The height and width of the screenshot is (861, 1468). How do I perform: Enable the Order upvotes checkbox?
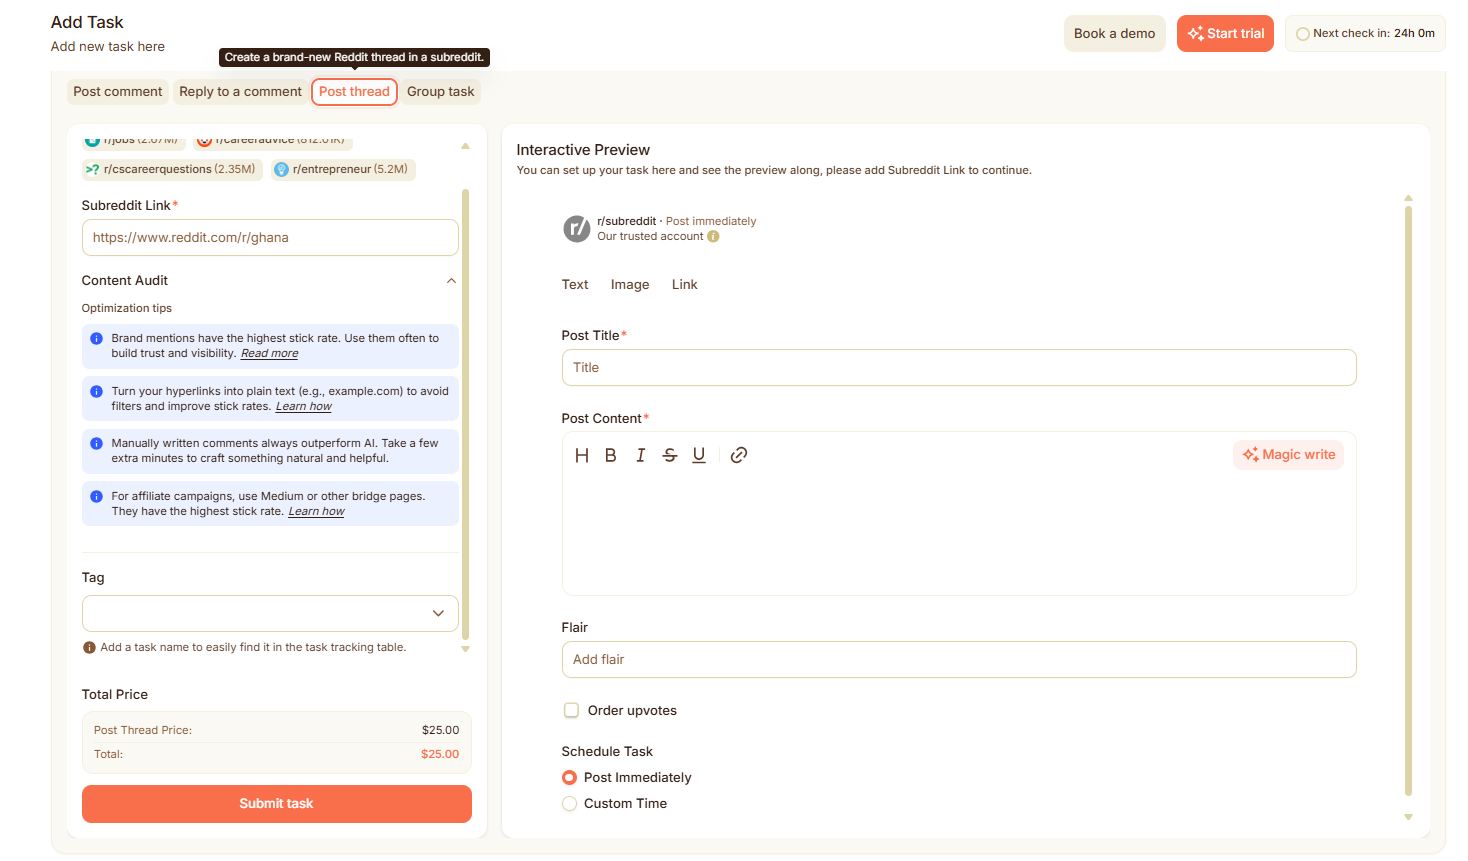[x=572, y=711]
